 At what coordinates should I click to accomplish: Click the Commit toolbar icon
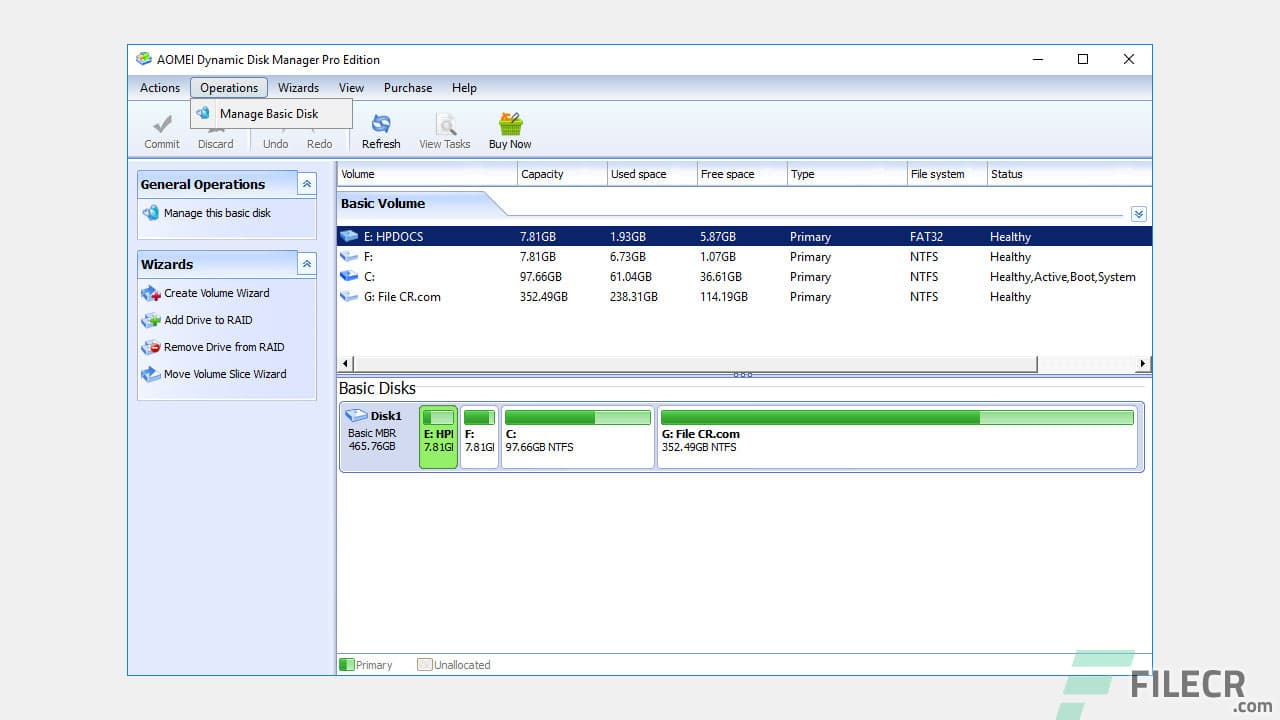click(161, 124)
